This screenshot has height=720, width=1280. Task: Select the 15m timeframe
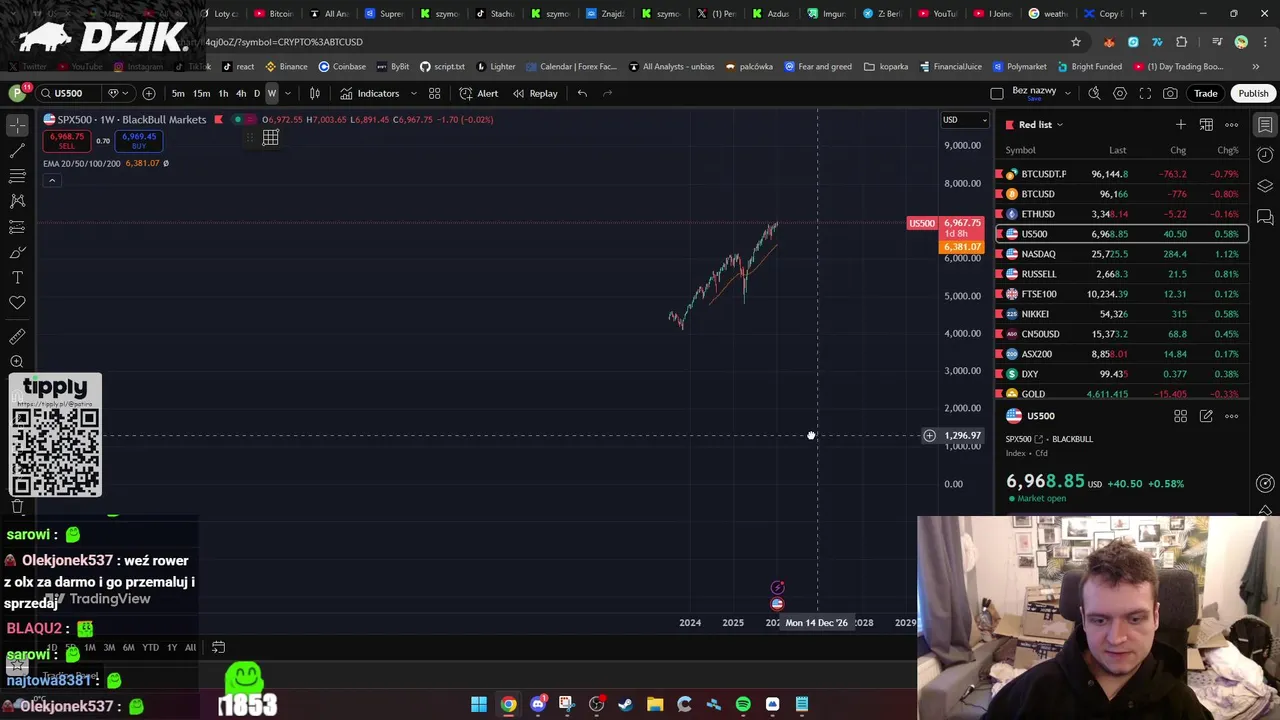201,93
